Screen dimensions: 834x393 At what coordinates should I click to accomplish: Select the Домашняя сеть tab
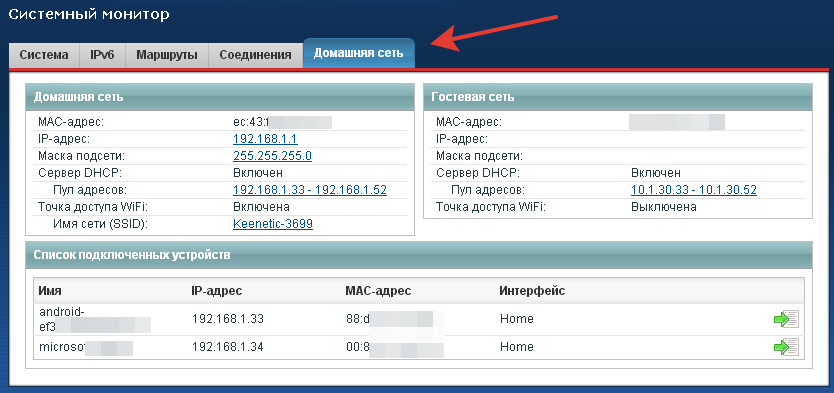coord(358,53)
